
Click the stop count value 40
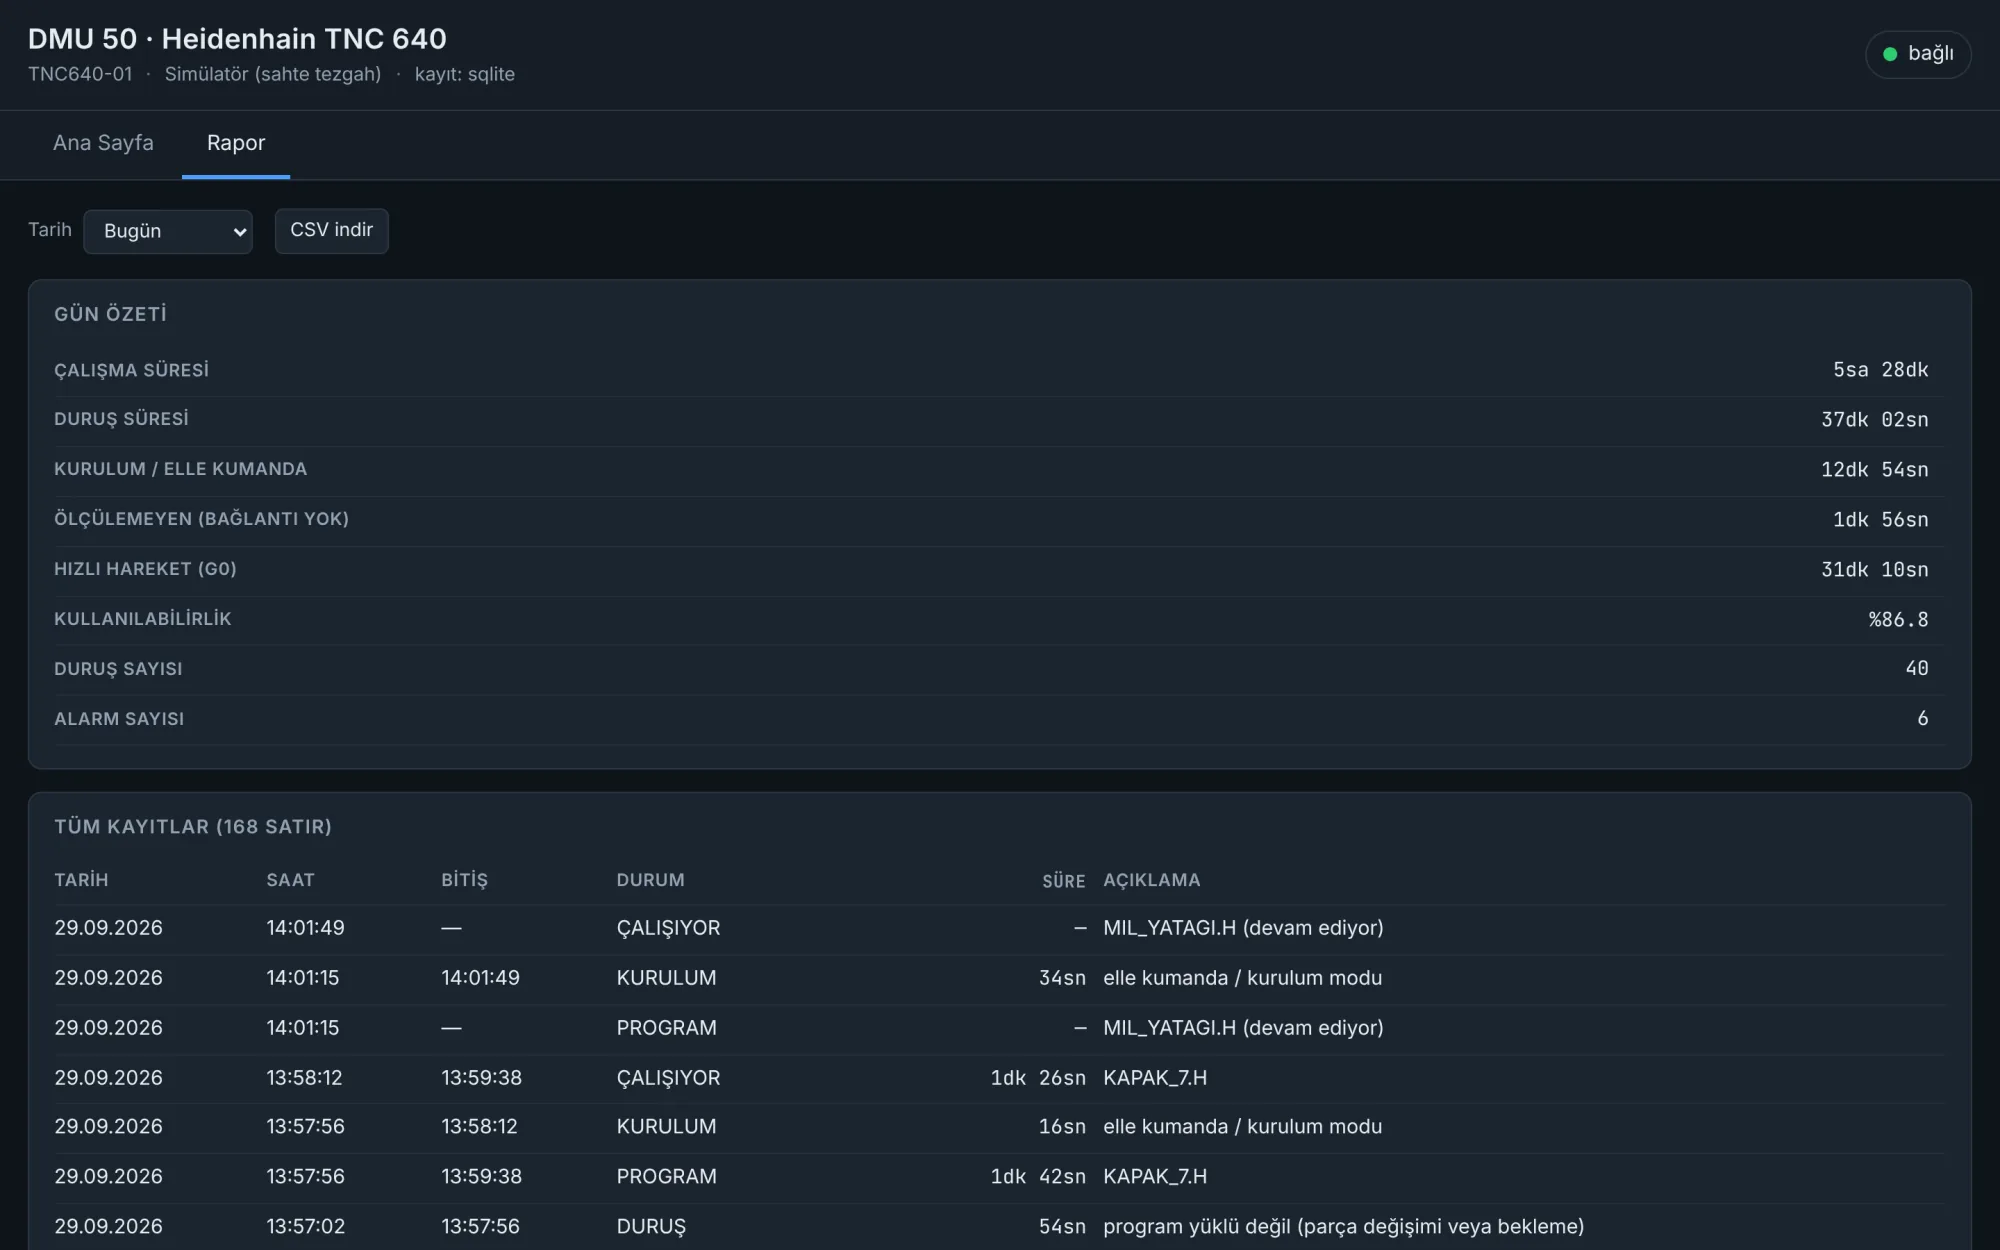(1916, 668)
